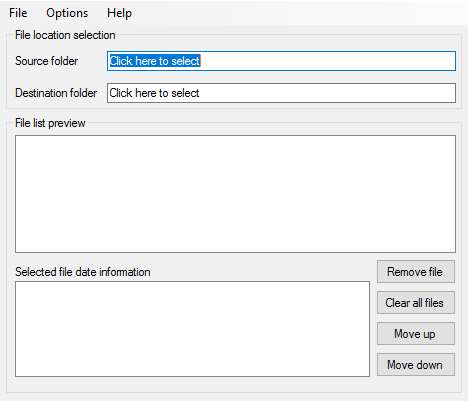Click inside the File list preview box
This screenshot has height=401, width=468.
(x=235, y=194)
